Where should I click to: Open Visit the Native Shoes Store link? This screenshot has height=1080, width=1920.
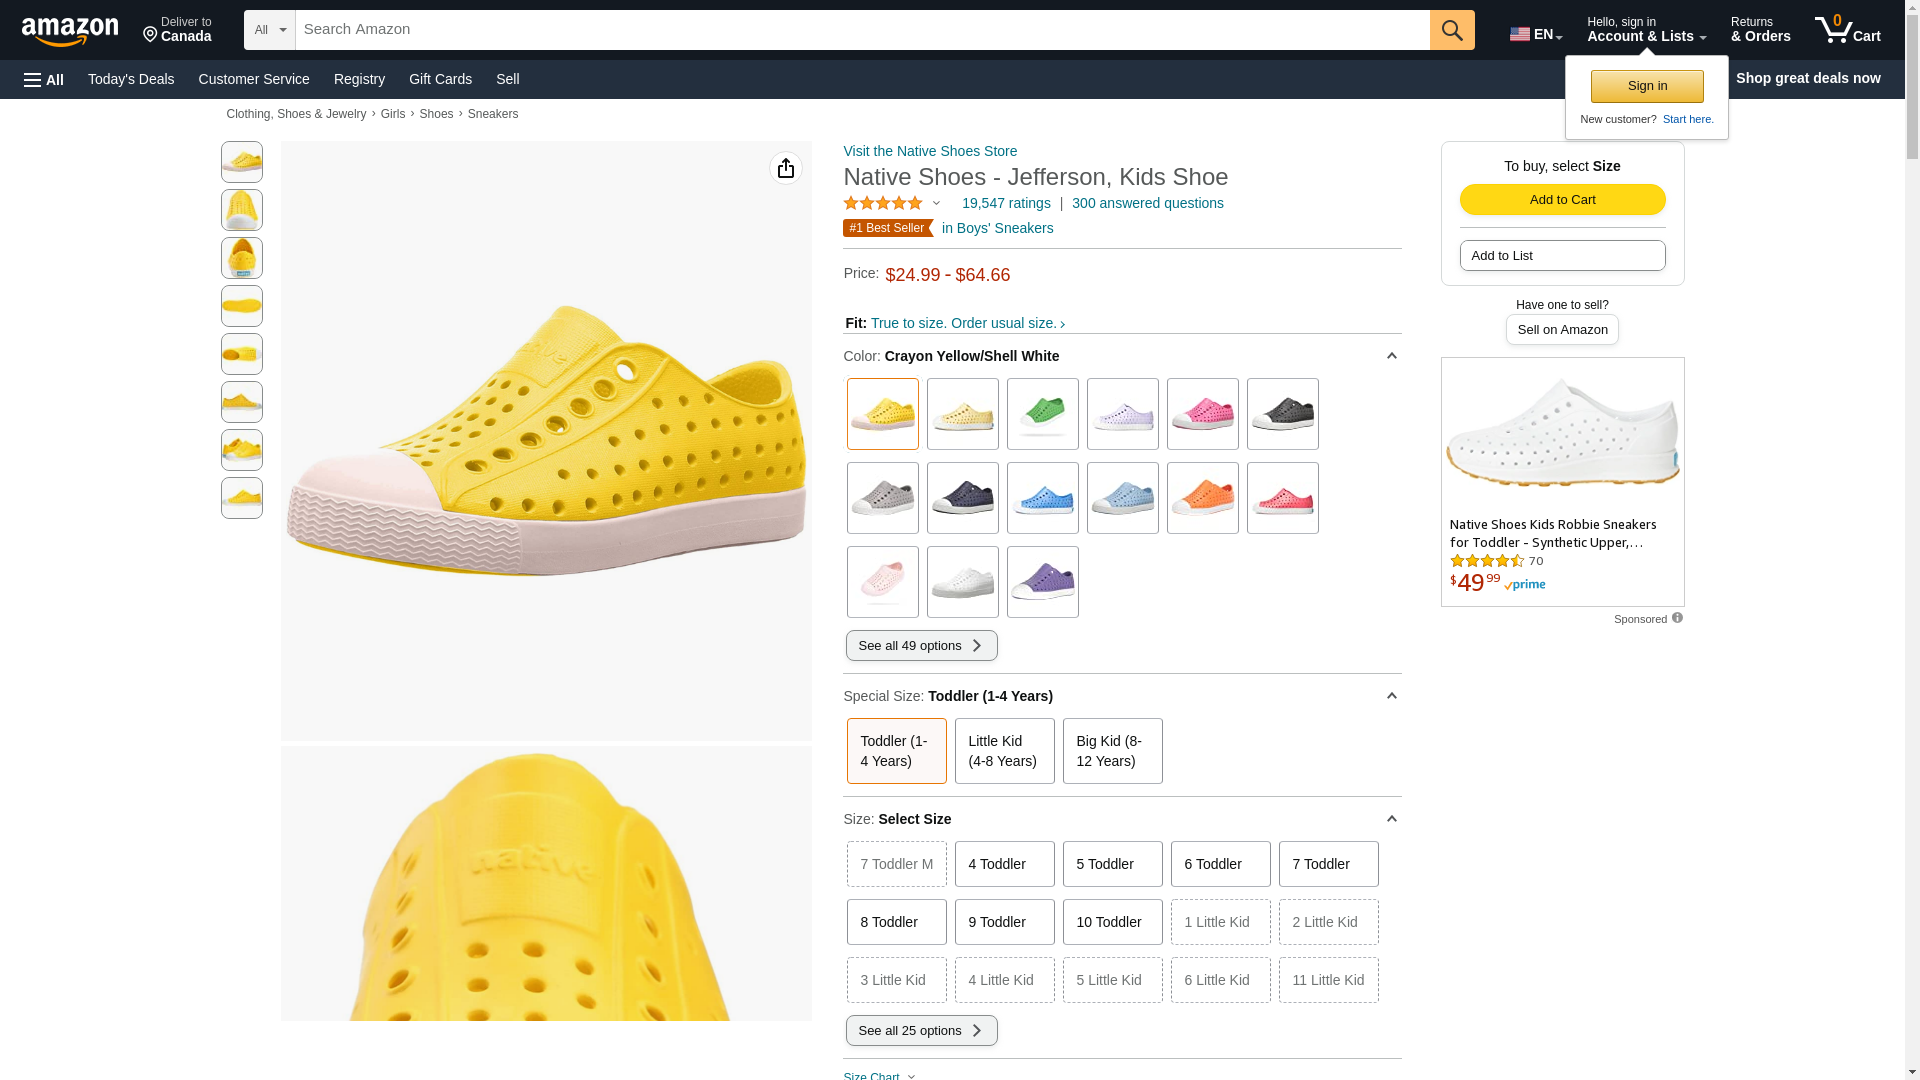(930, 151)
